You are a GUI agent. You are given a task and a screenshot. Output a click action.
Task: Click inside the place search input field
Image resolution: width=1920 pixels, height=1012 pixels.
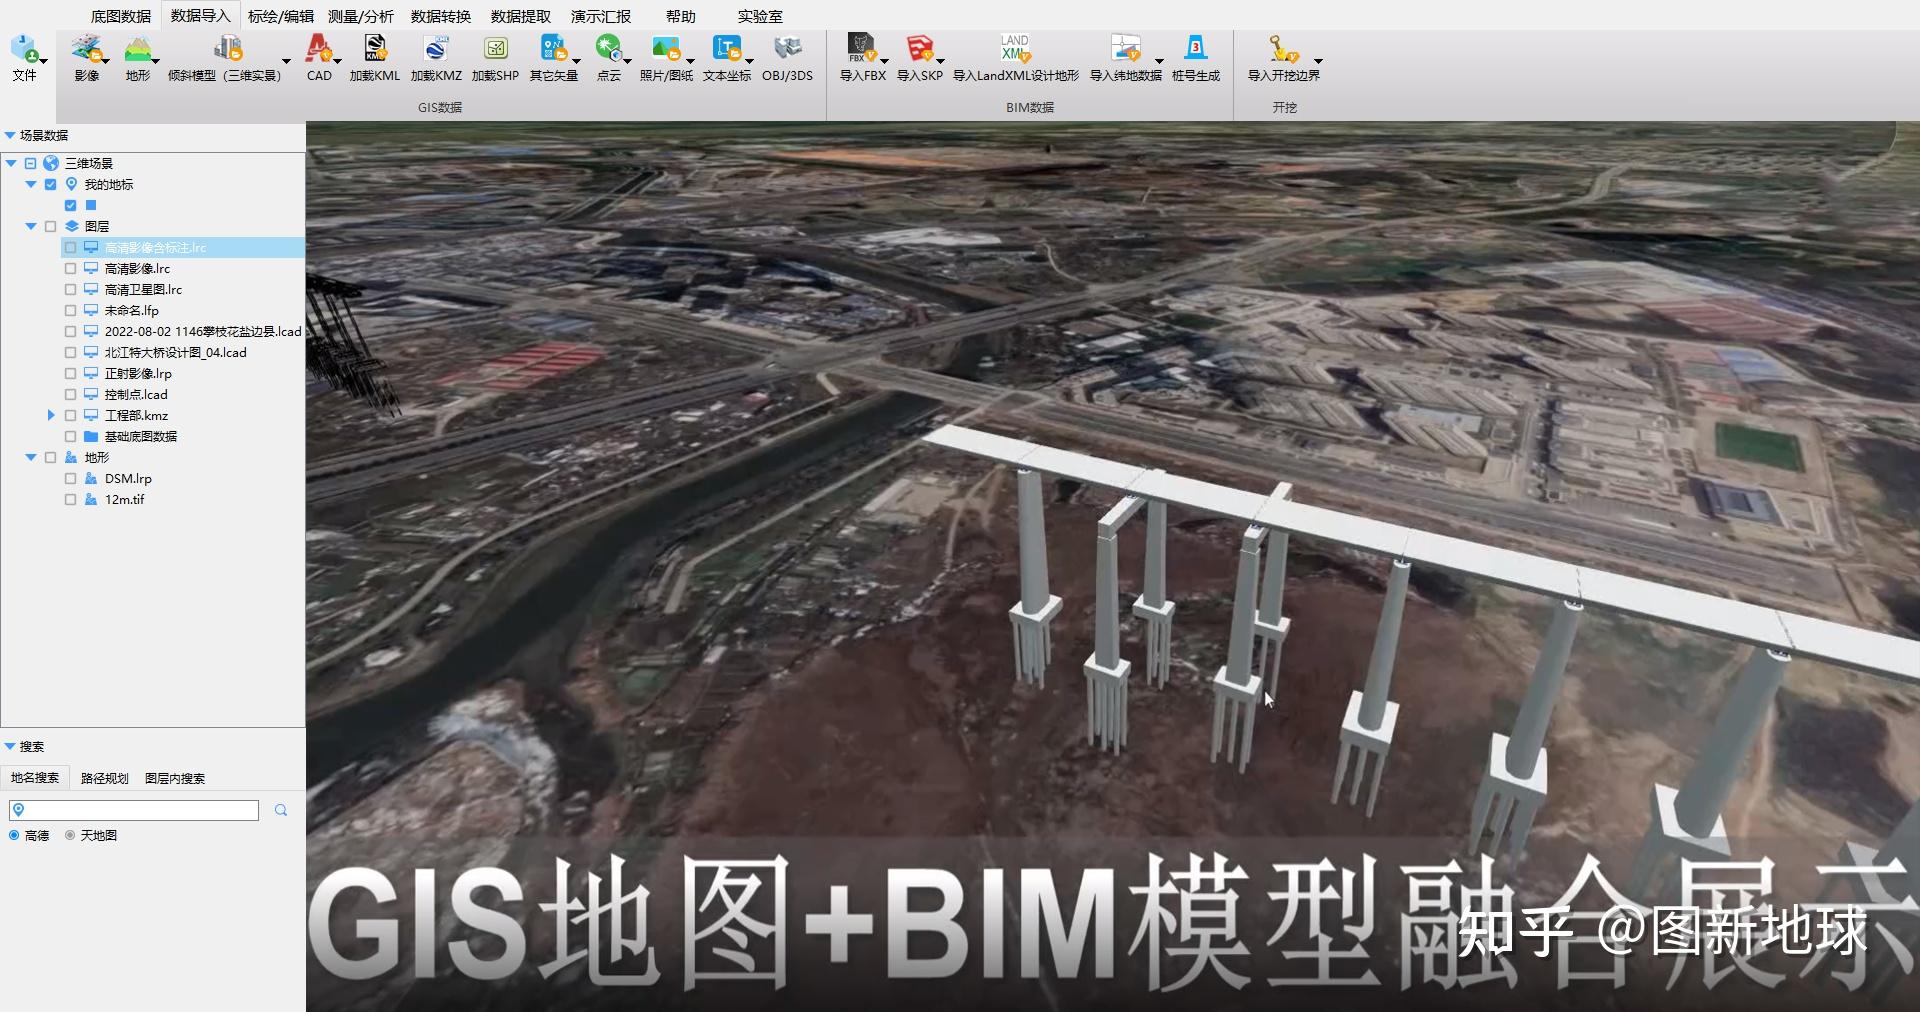tap(135, 810)
